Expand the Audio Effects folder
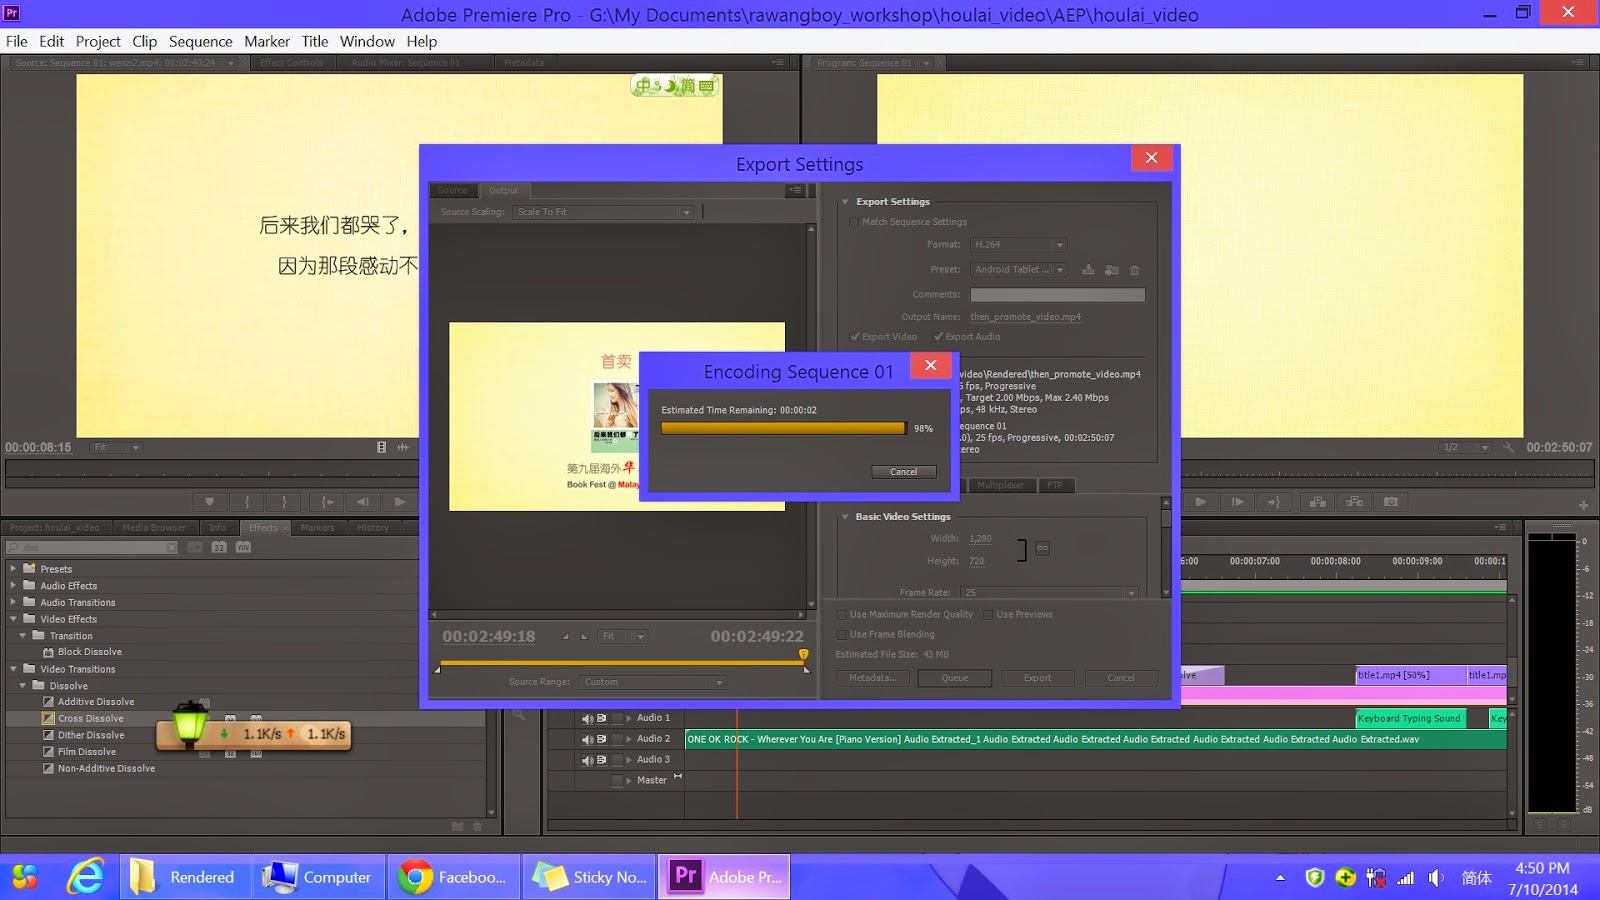Viewport: 1600px width, 900px height. (13, 585)
